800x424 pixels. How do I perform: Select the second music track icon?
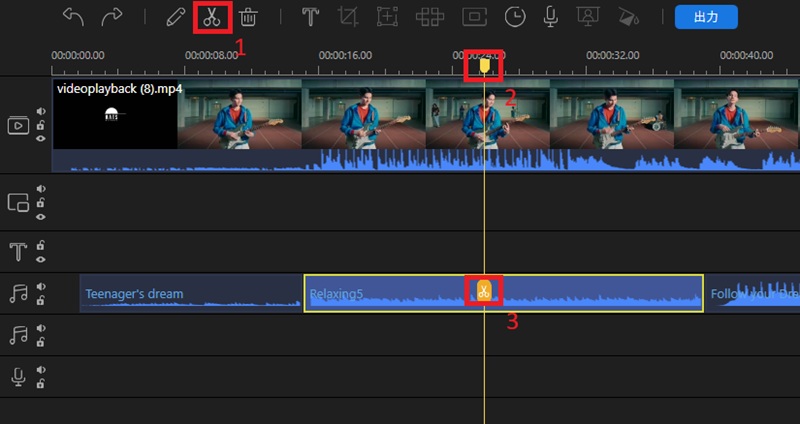pos(18,335)
